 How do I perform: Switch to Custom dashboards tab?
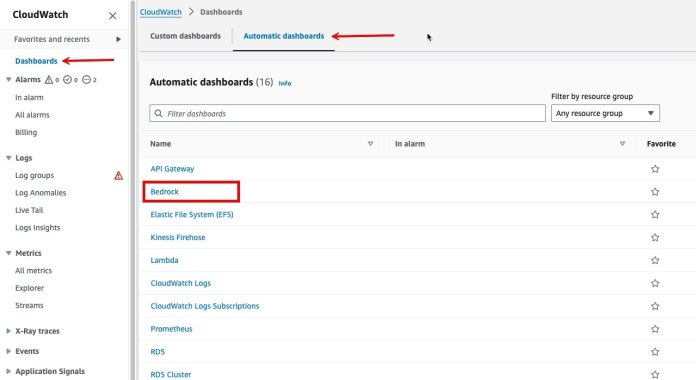tap(185, 36)
